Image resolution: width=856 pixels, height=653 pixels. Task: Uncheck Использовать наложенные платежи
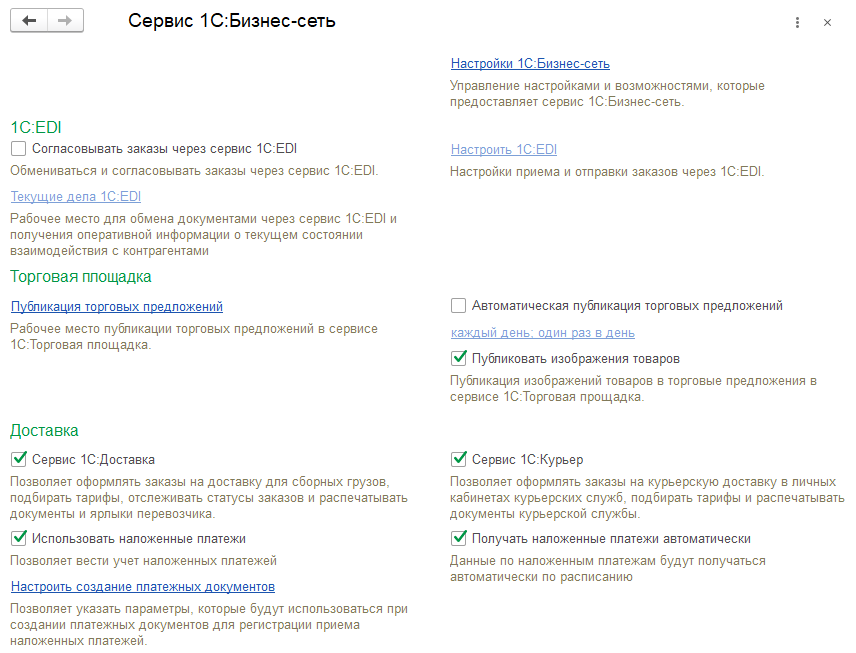pos(19,539)
